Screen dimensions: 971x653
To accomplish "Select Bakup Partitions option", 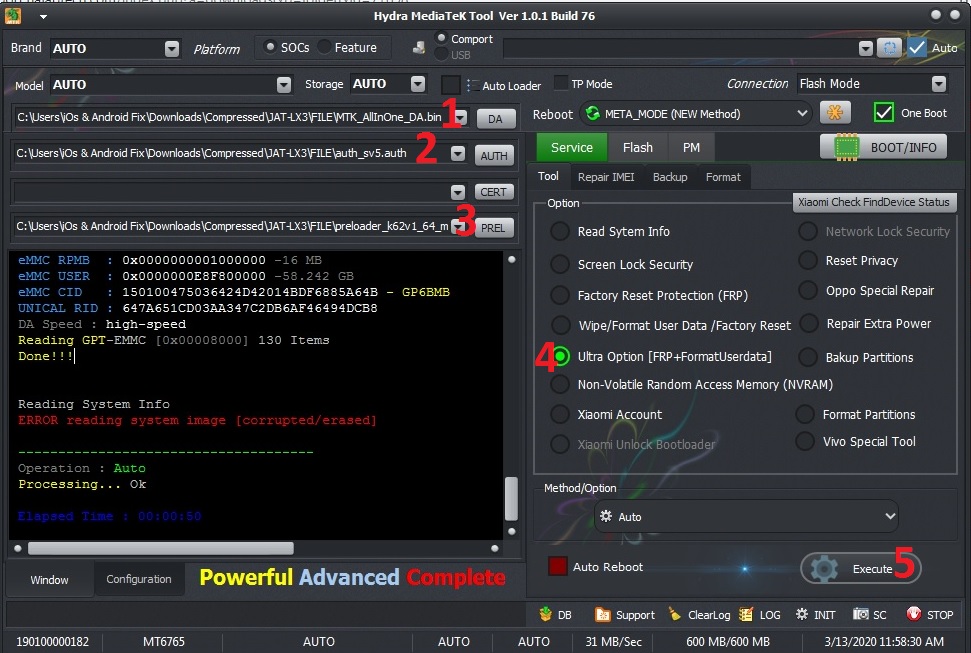I will [x=808, y=357].
